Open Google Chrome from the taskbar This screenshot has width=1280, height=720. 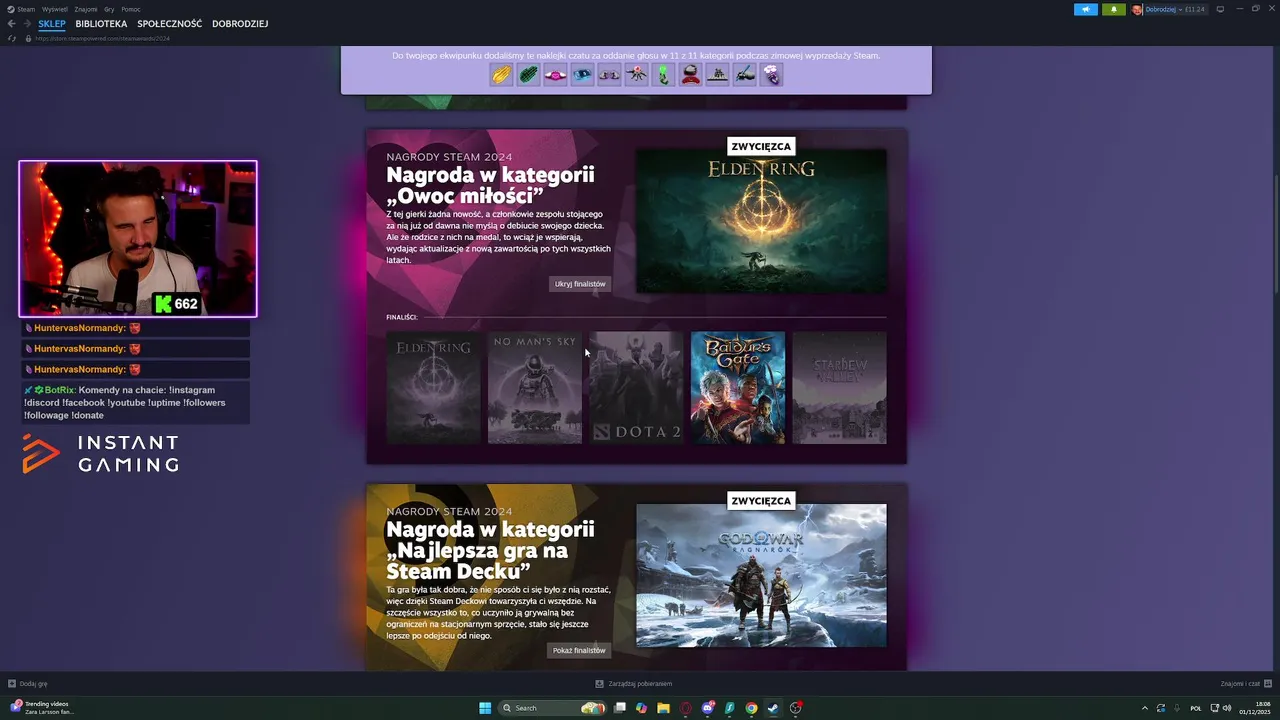[751, 708]
